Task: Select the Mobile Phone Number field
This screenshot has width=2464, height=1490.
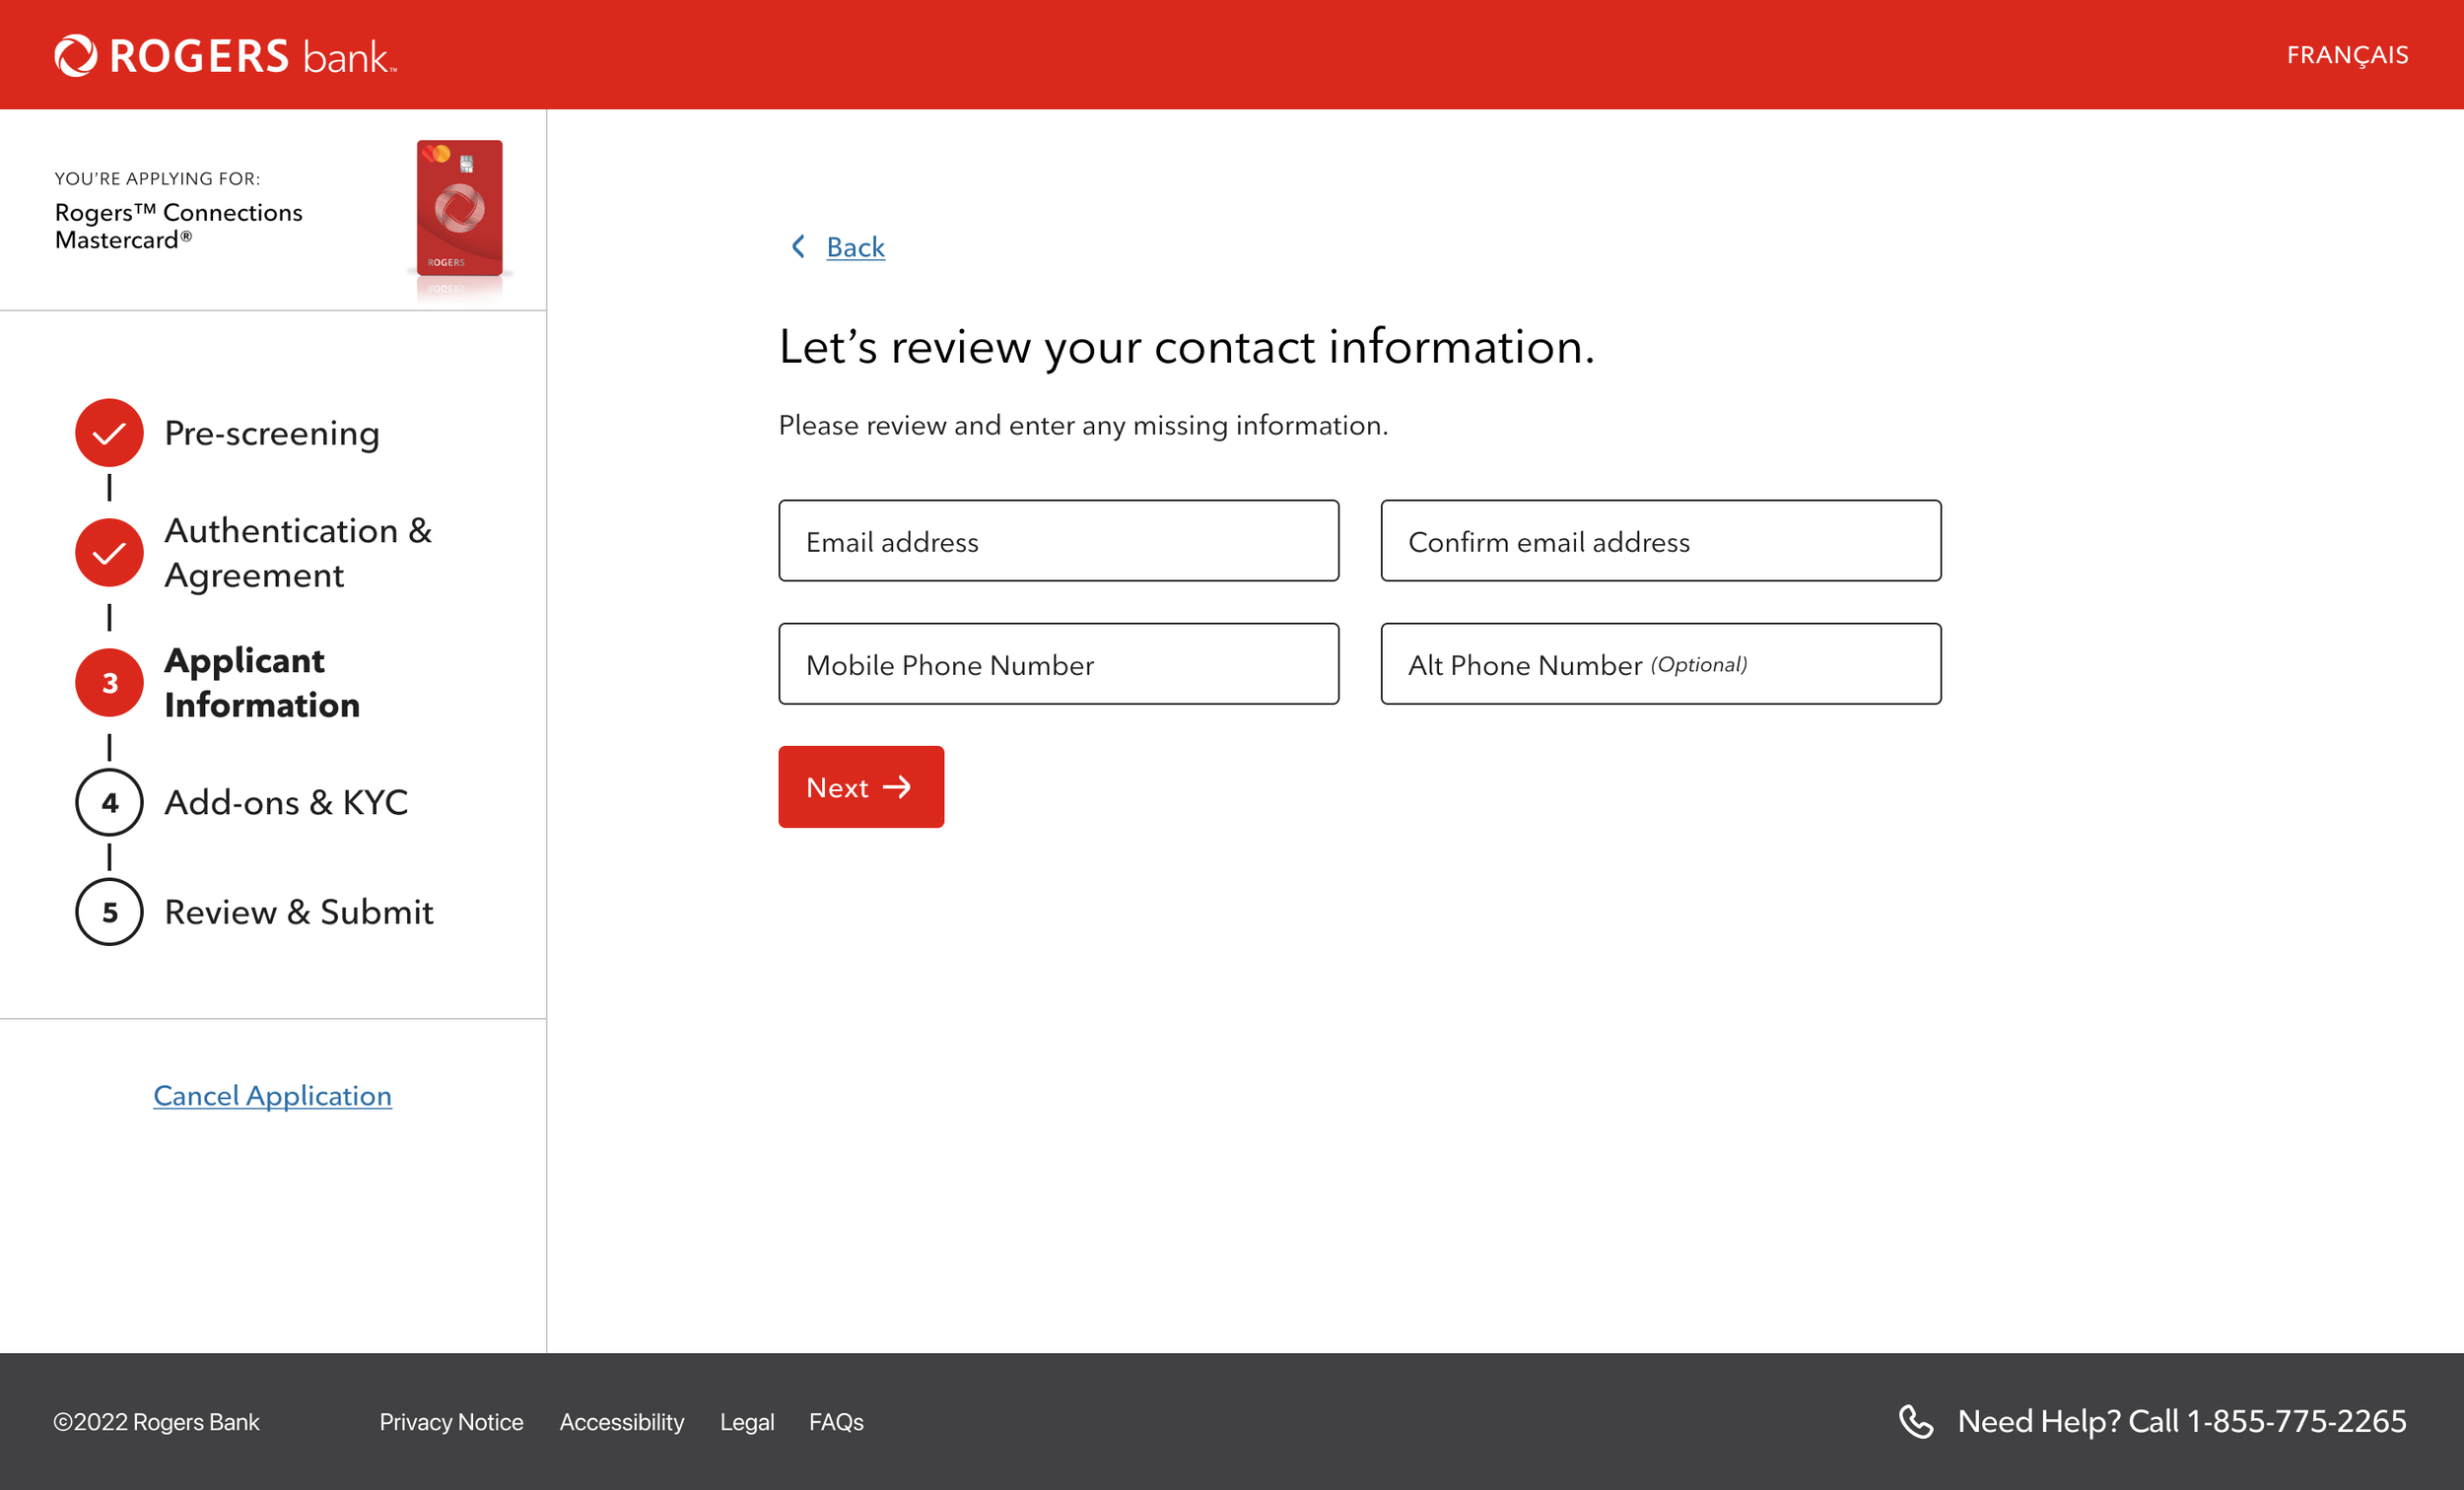Action: (x=1059, y=664)
